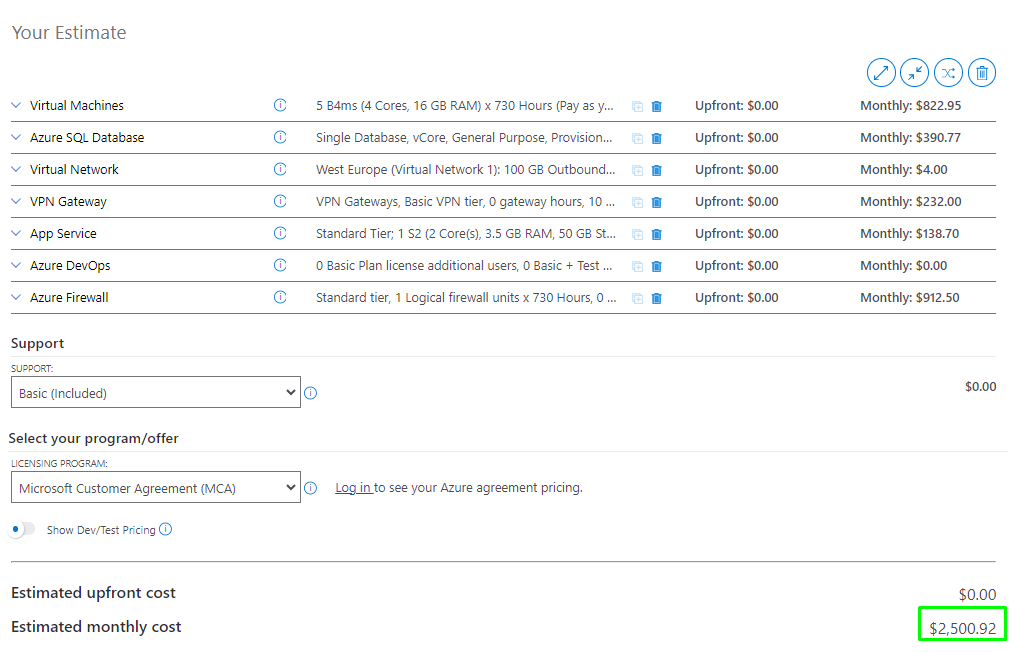Click the Expand all estimate items icon

880,72
